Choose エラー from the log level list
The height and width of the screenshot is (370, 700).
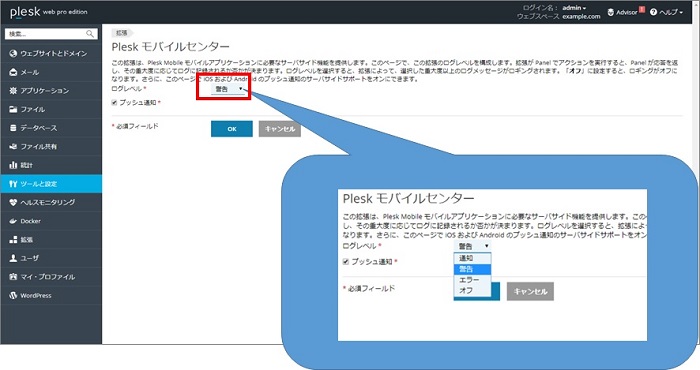(472, 280)
